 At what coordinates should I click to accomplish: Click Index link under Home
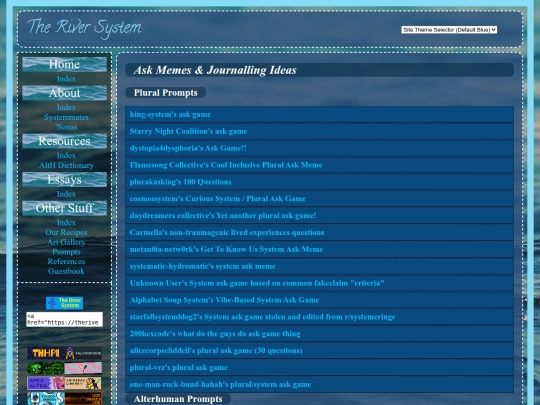click(66, 79)
